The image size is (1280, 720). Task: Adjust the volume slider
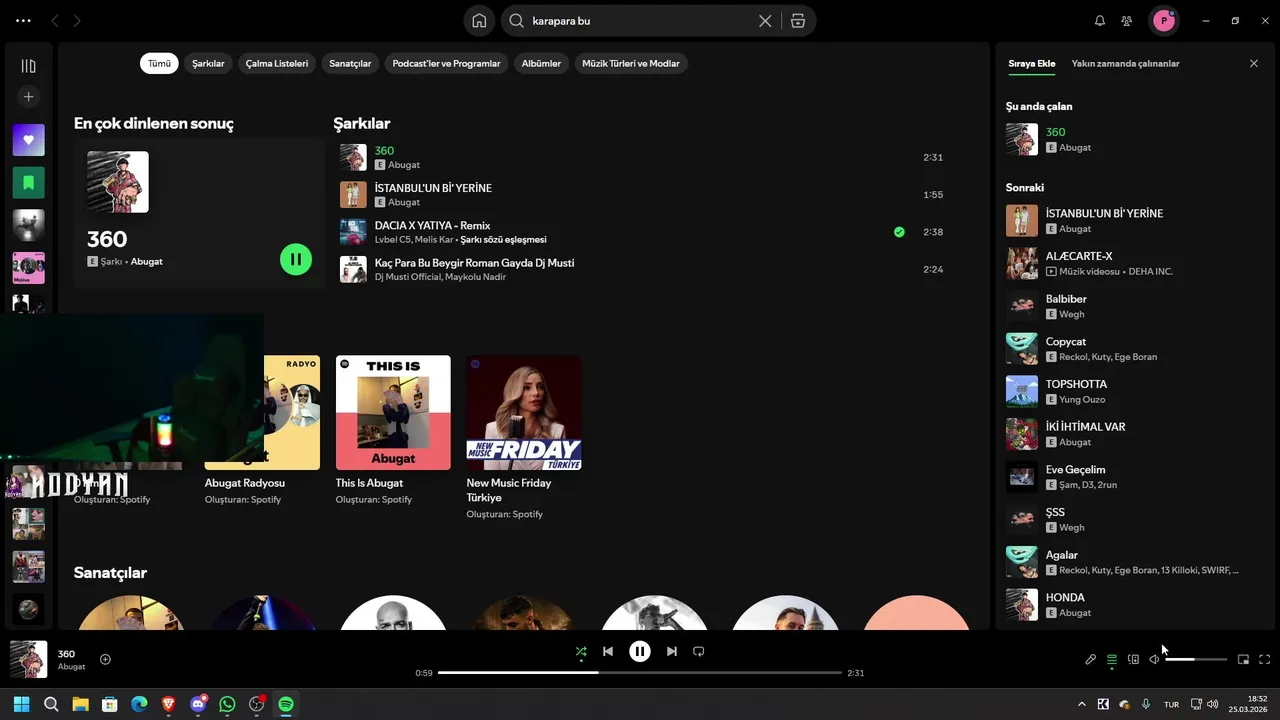pyautogui.click(x=1196, y=659)
